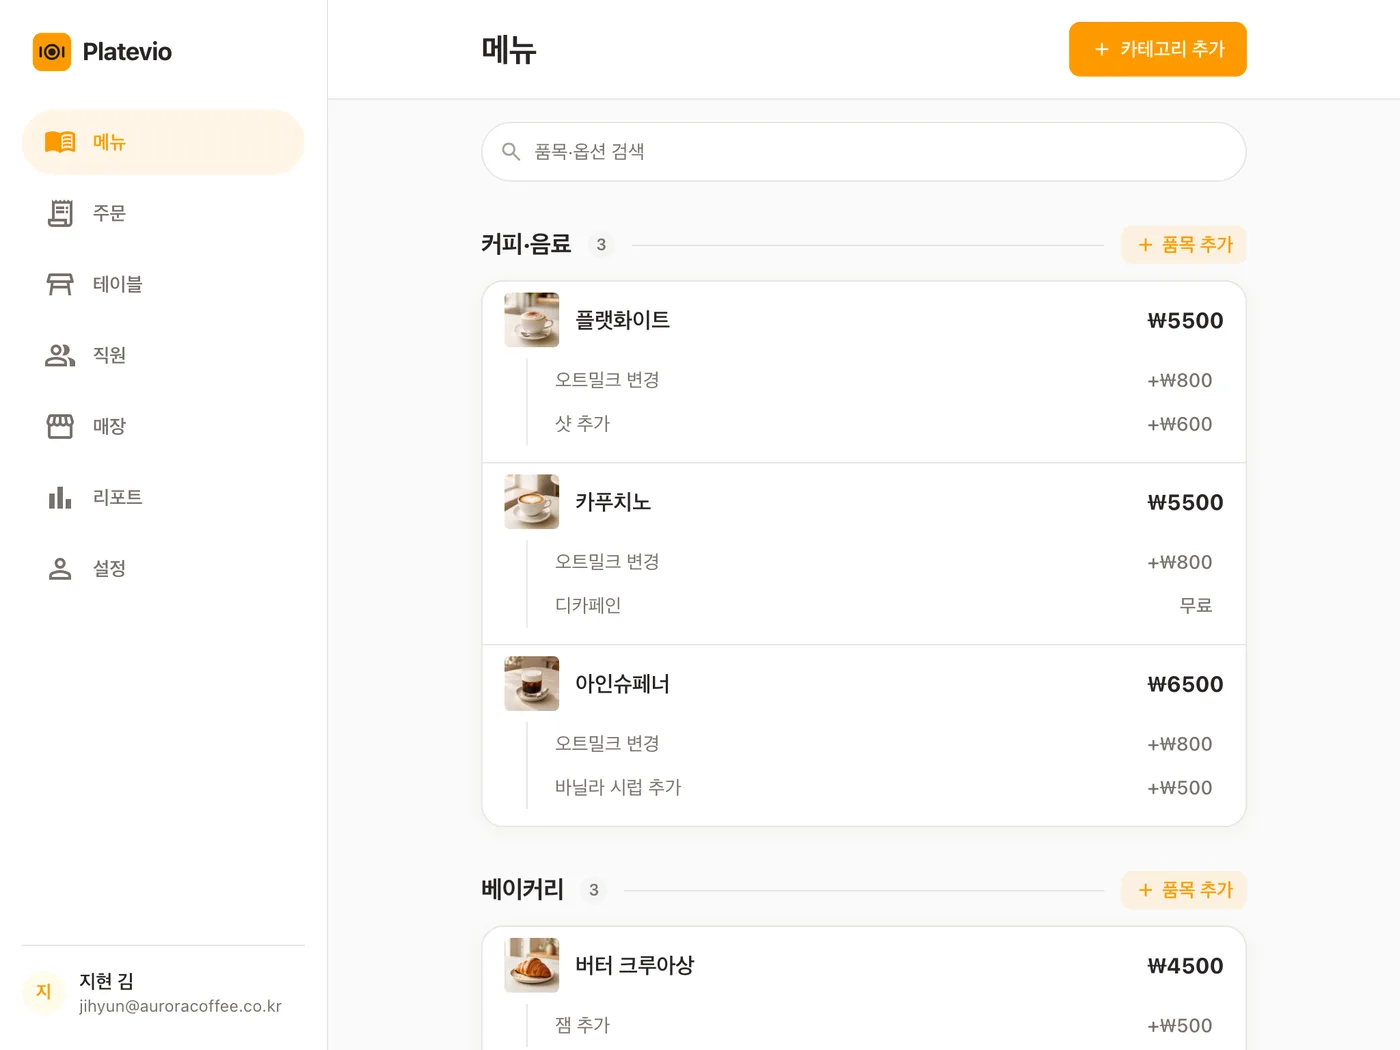1400x1050 pixels.
Task: Select the 버터 크루아상 item name
Action: [635, 965]
